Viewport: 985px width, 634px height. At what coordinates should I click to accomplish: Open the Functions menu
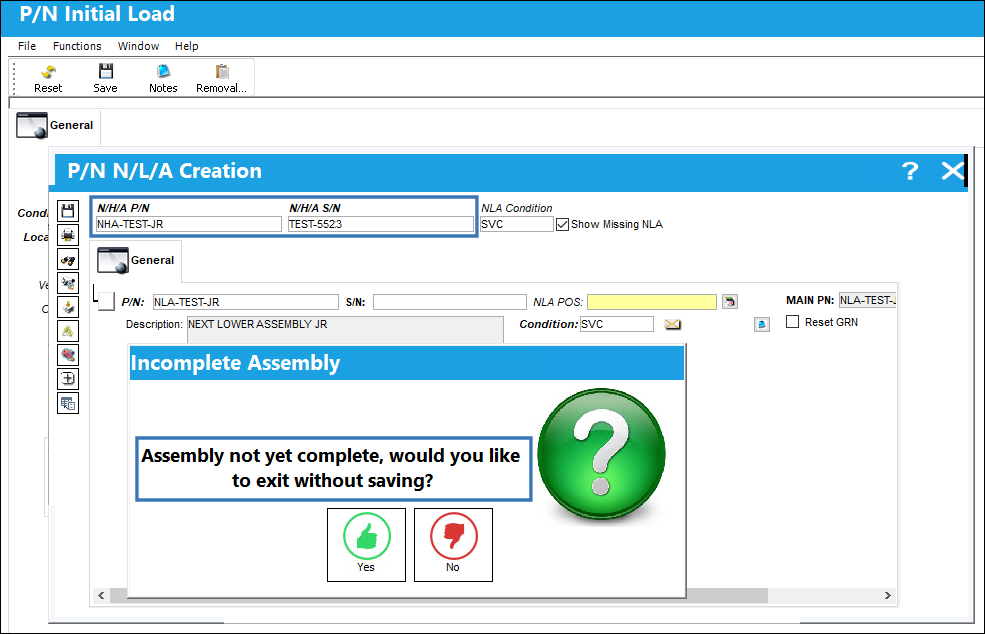click(77, 46)
